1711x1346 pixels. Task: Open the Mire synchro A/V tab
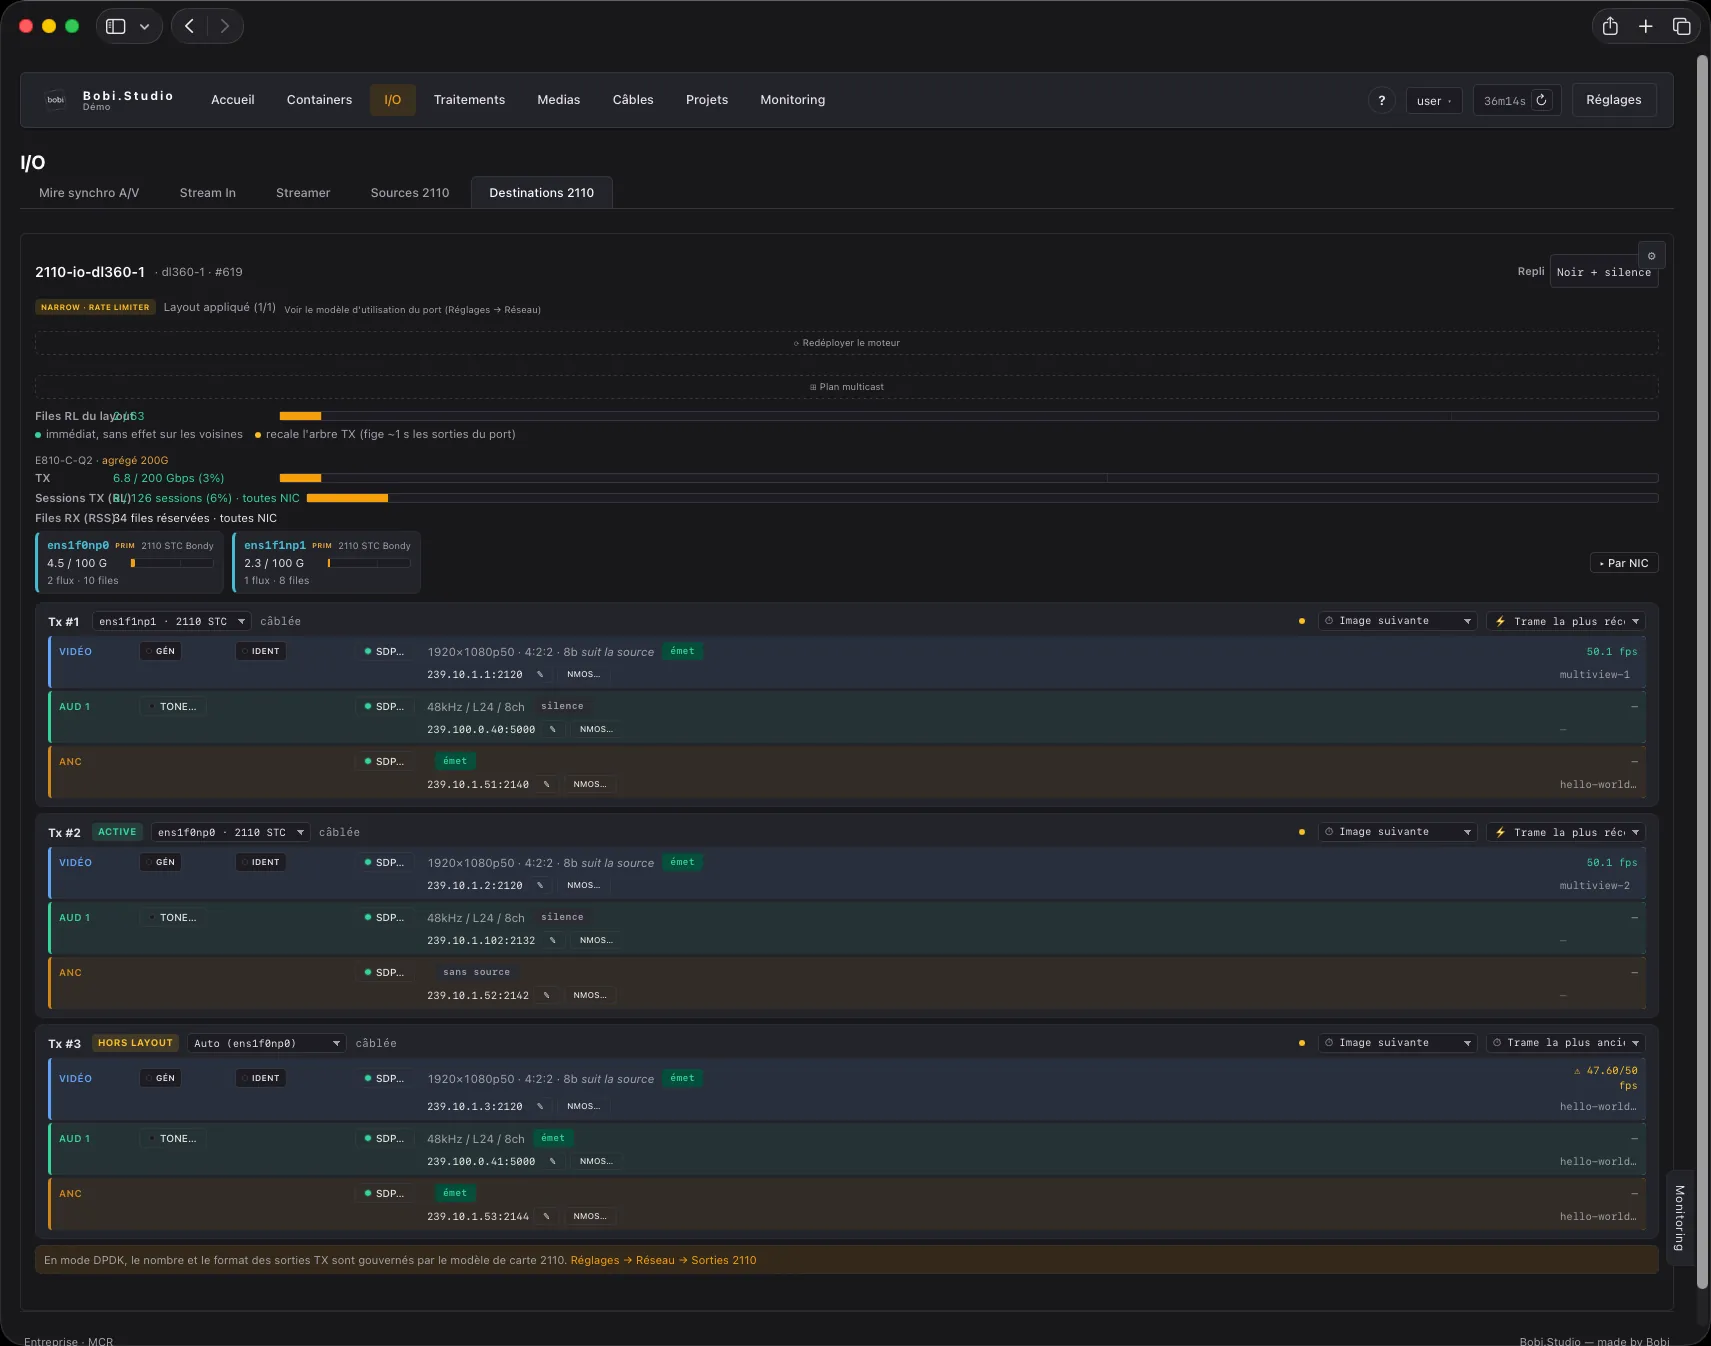click(89, 193)
